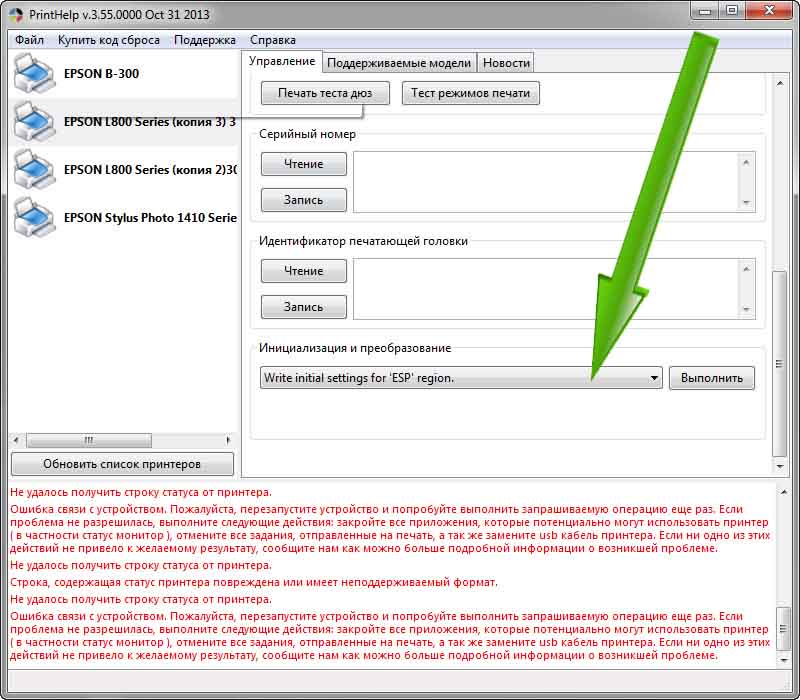Switch to the Новости tab
This screenshot has width=800, height=700.
tap(506, 63)
